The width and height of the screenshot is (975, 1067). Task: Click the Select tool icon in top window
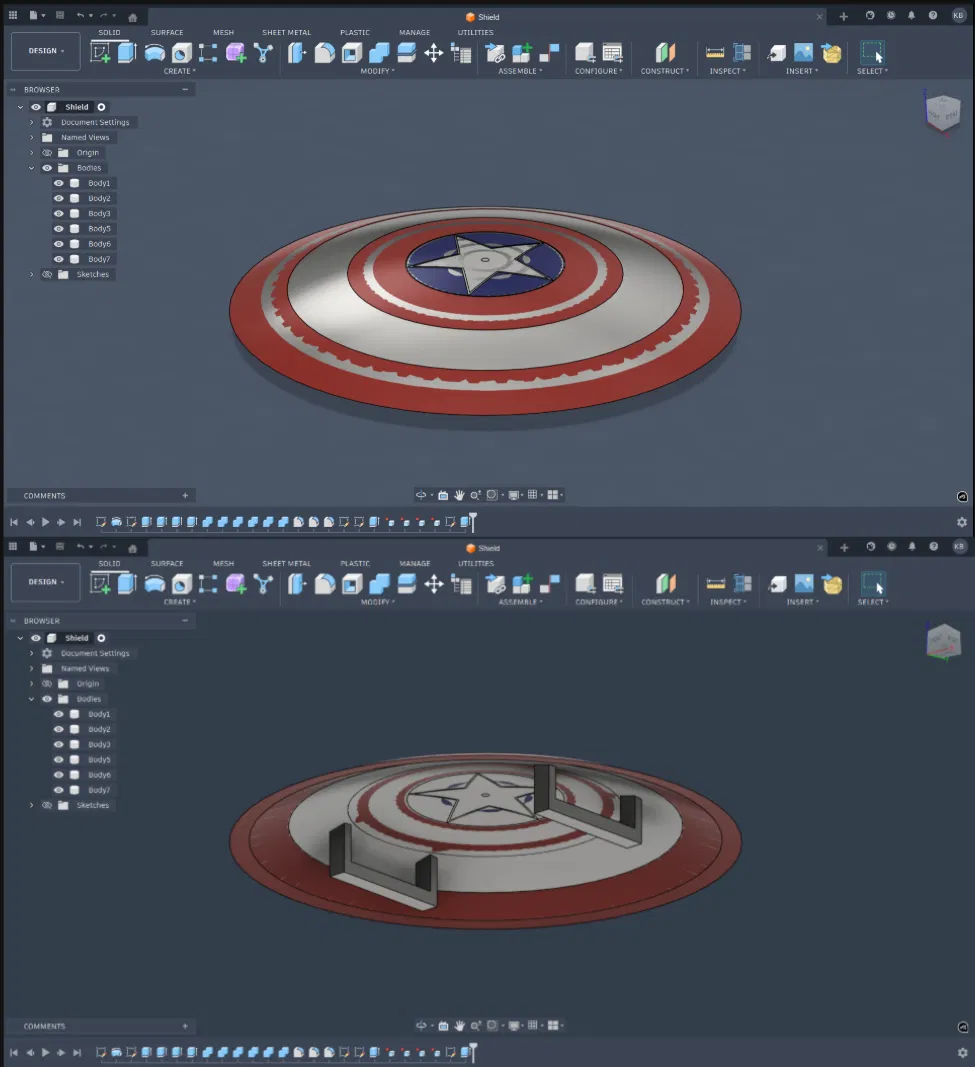click(872, 52)
